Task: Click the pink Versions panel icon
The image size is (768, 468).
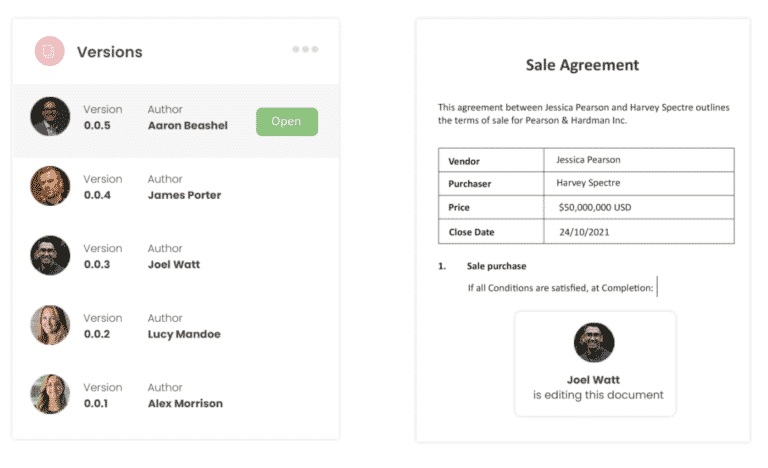Action: point(49,51)
